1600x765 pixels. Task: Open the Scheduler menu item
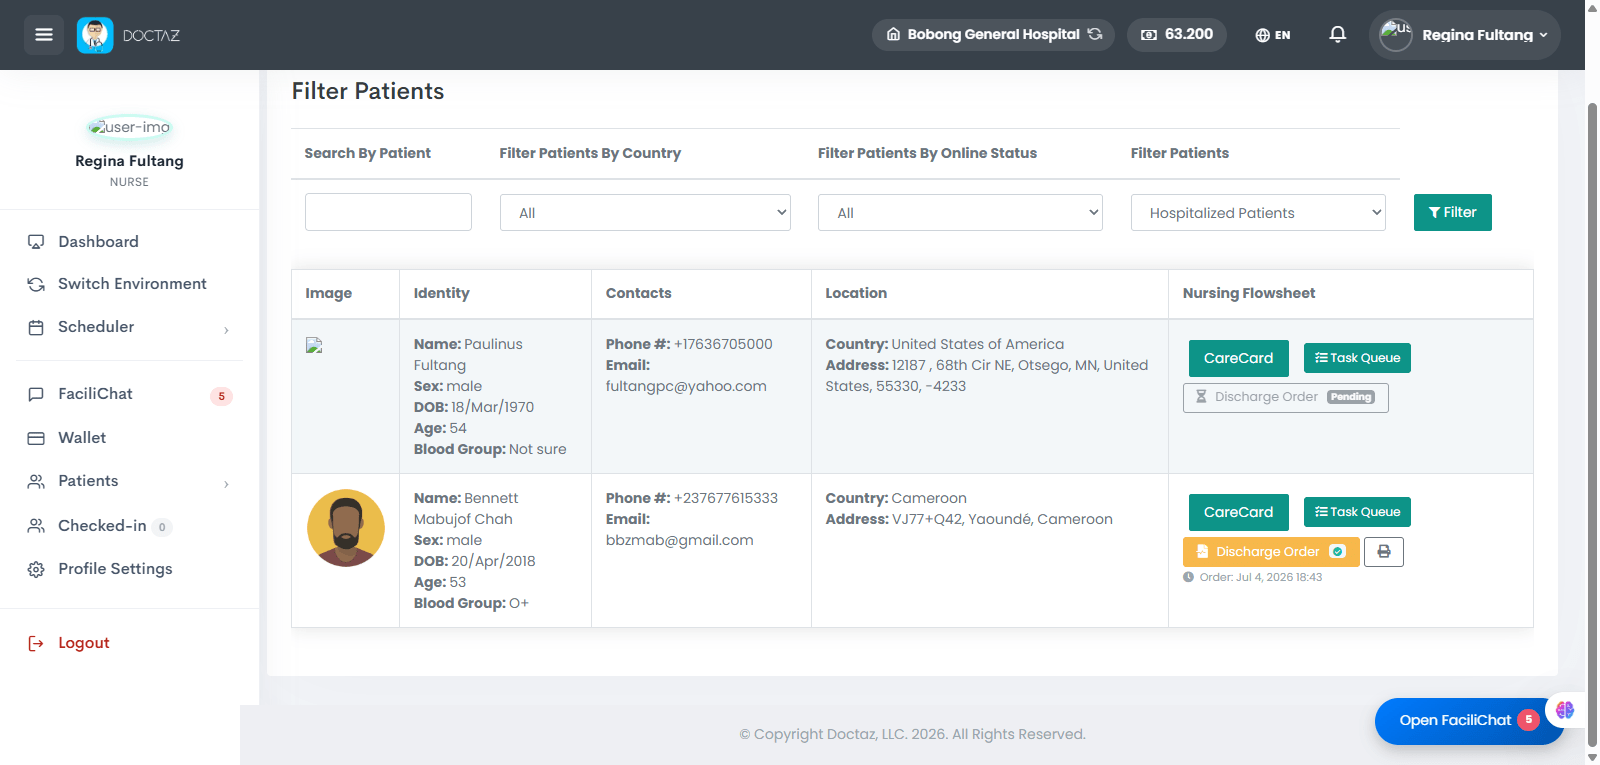(96, 327)
